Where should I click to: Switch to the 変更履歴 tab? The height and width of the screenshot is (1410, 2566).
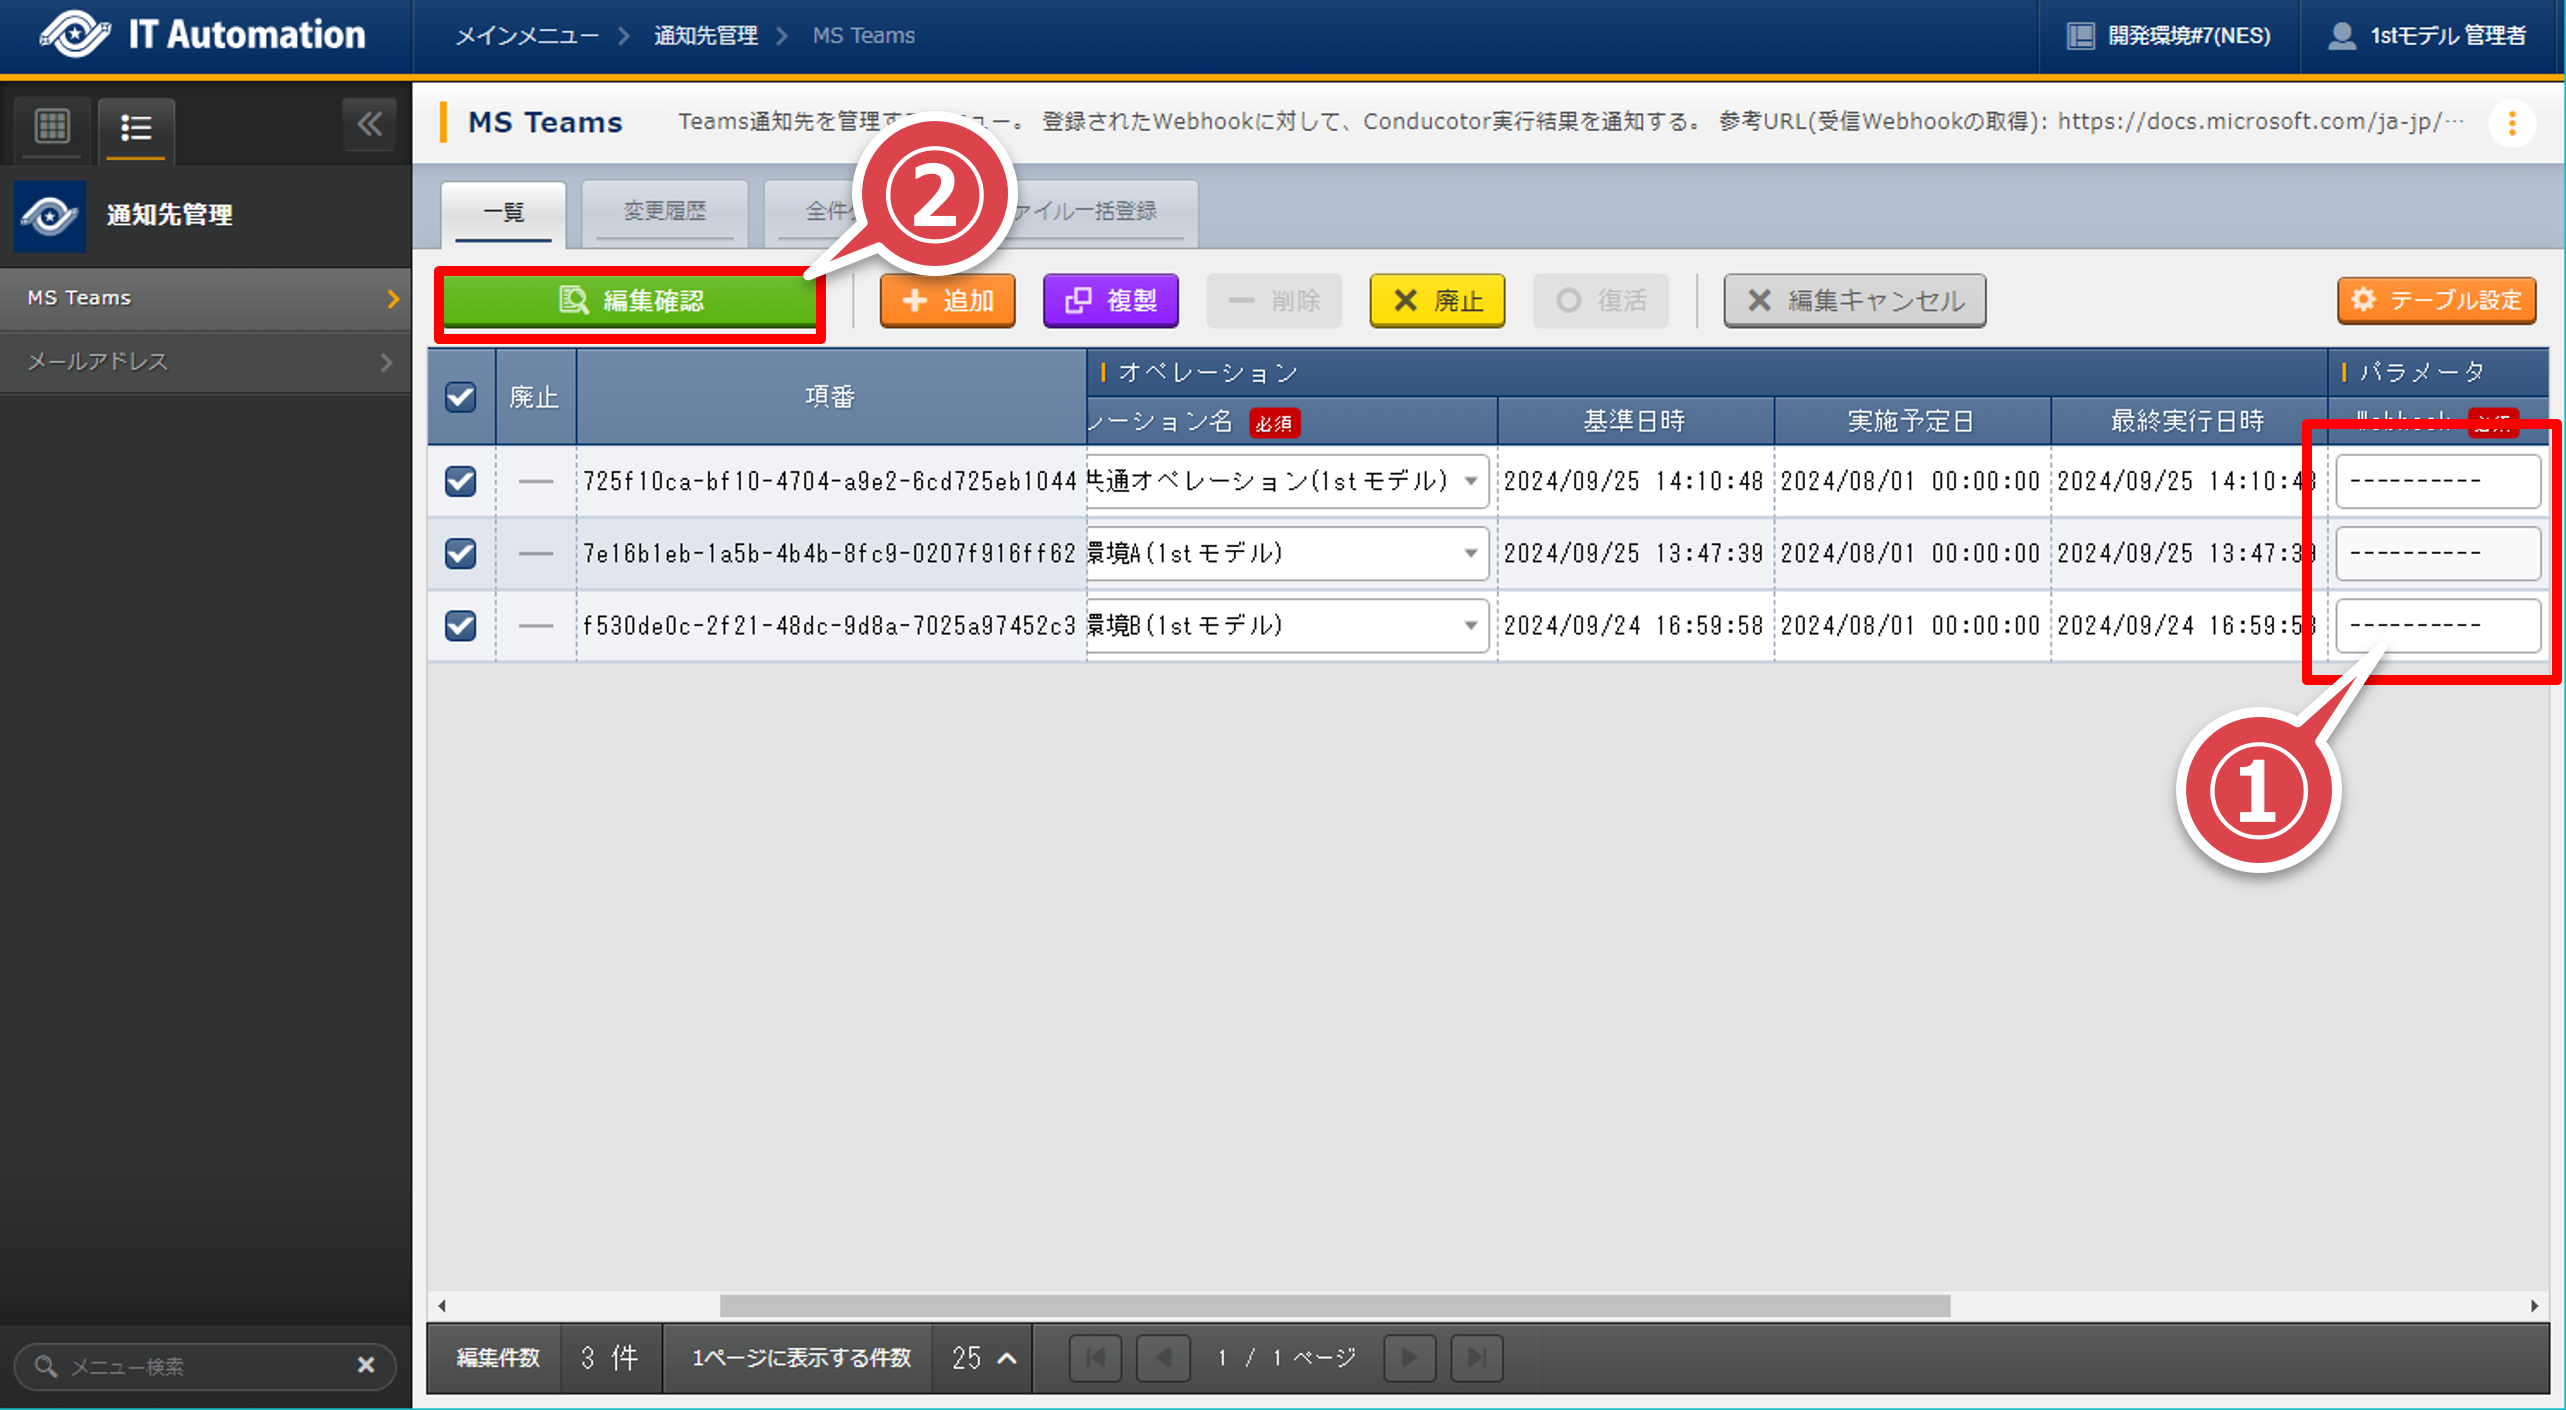(x=664, y=211)
